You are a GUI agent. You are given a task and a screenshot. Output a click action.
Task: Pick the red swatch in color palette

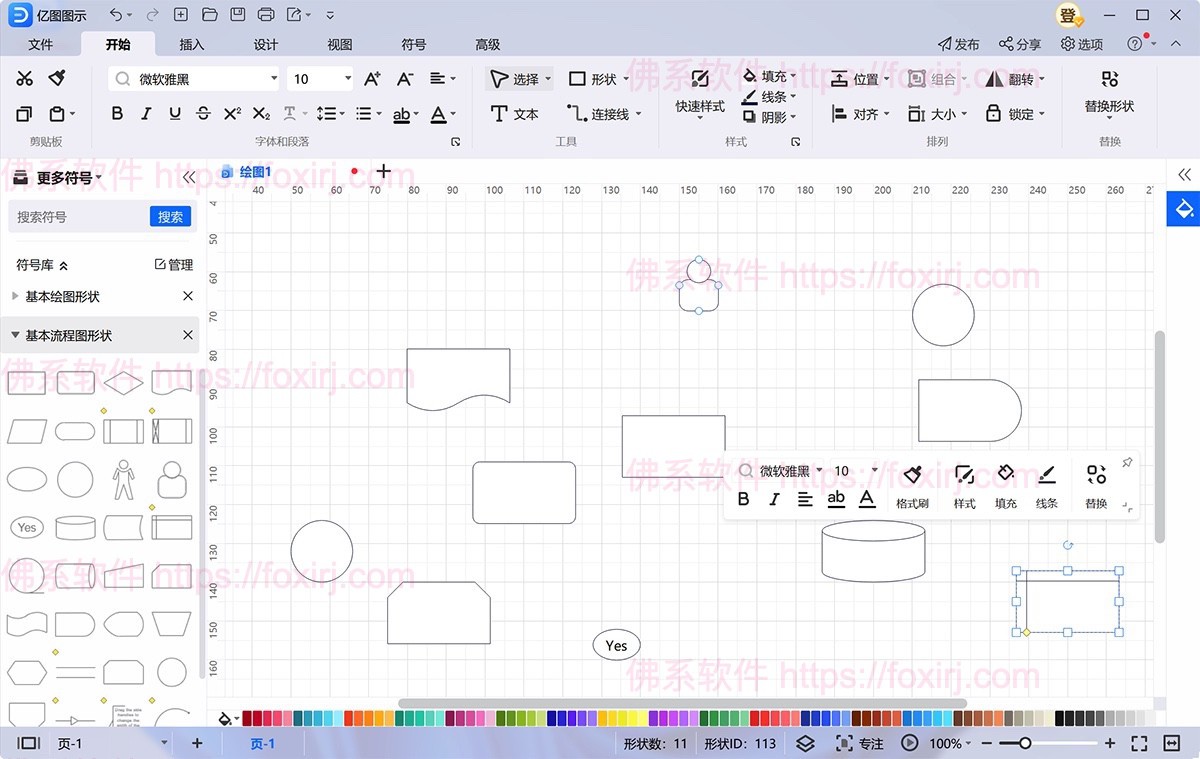[x=349, y=718]
